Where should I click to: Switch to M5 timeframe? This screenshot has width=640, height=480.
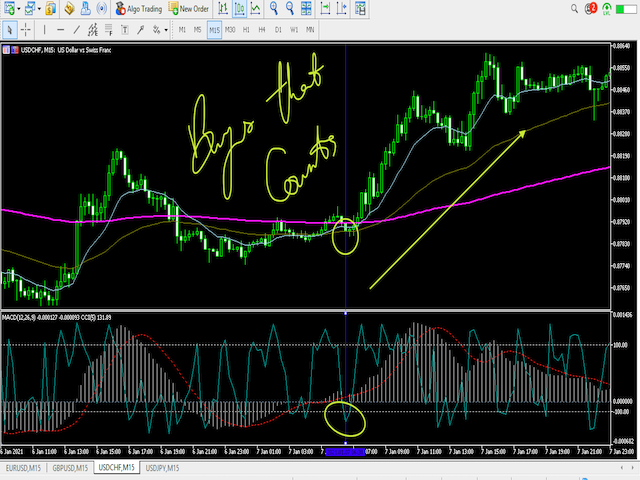pos(198,30)
